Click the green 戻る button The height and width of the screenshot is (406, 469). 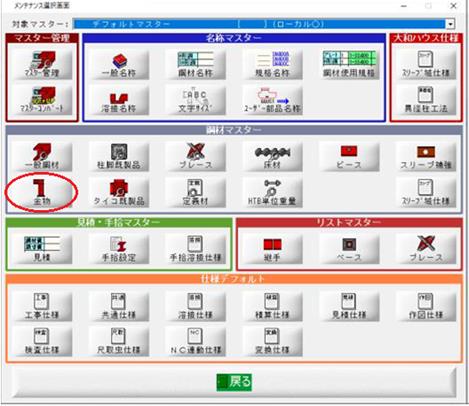(x=234, y=382)
